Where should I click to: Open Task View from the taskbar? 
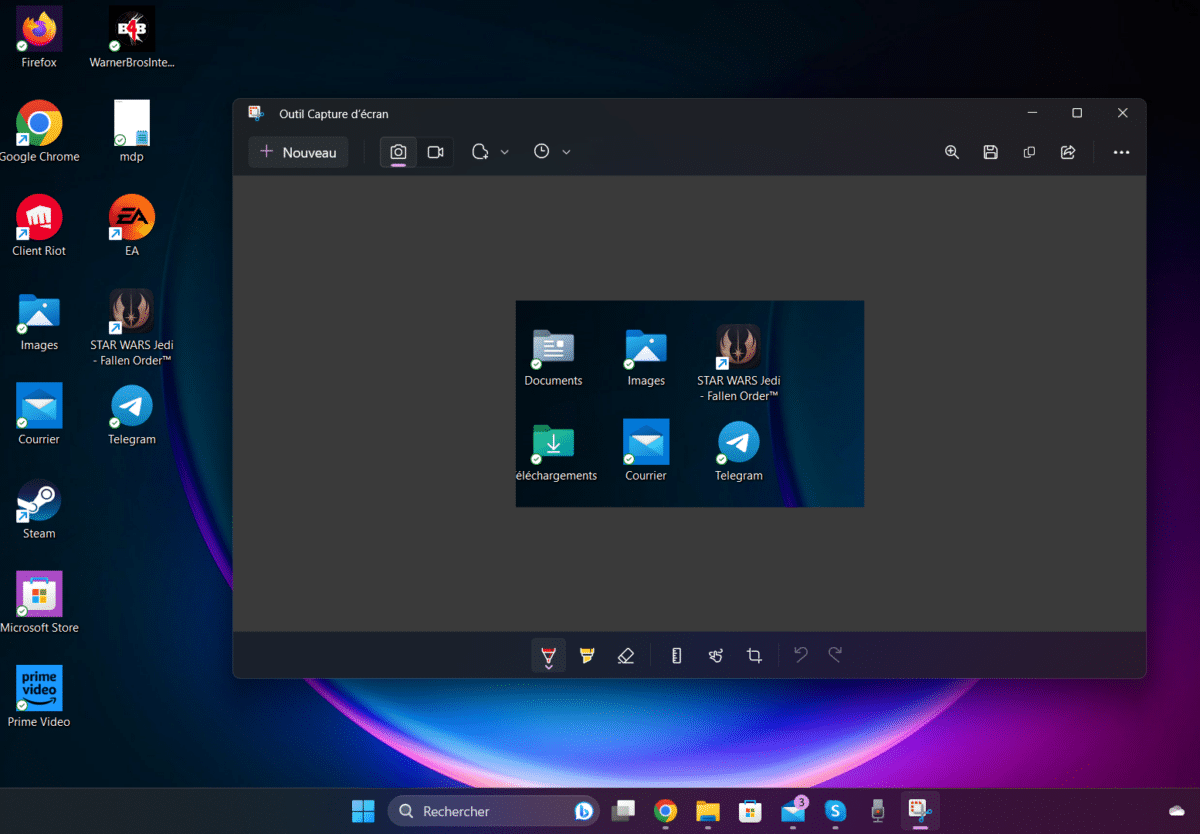click(624, 811)
